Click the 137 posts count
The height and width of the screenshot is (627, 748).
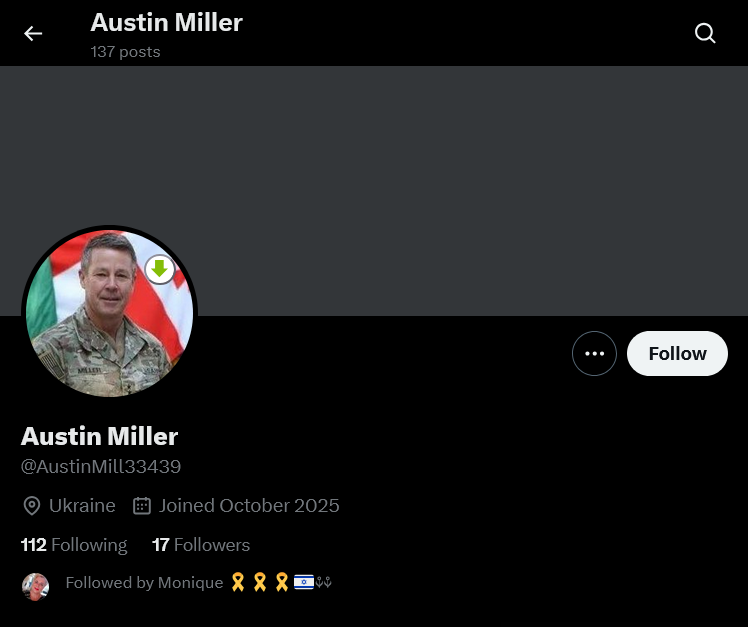tap(125, 52)
